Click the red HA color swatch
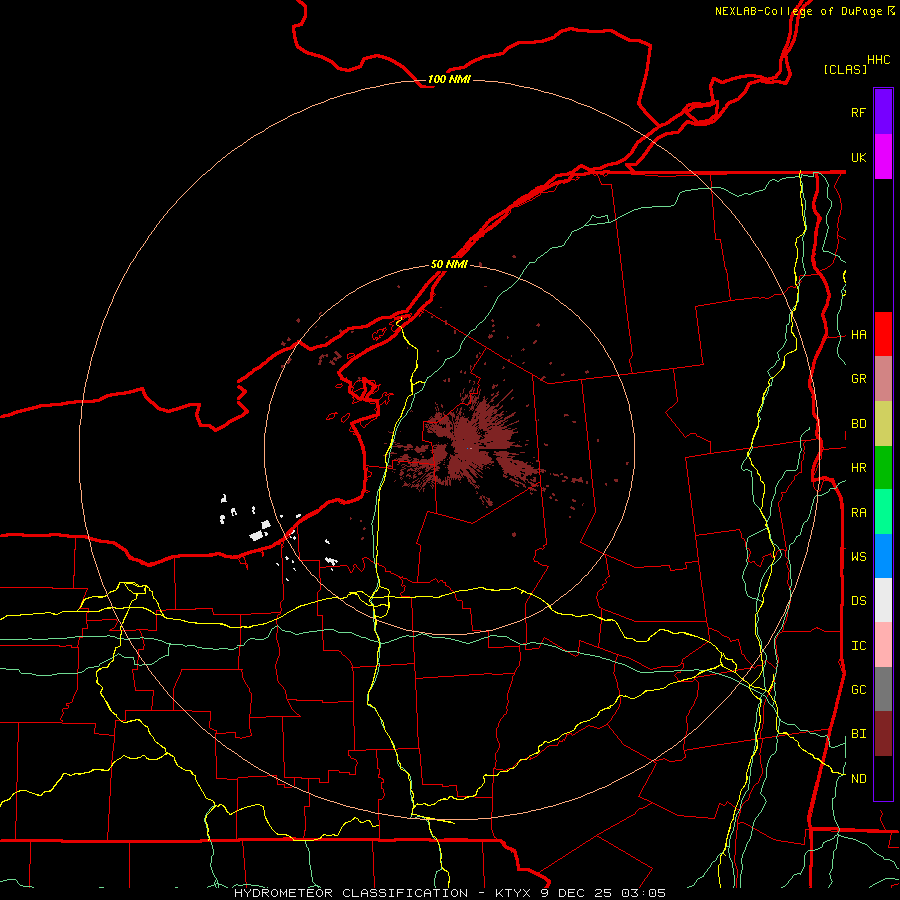Viewport: 900px width, 900px height. (x=883, y=334)
